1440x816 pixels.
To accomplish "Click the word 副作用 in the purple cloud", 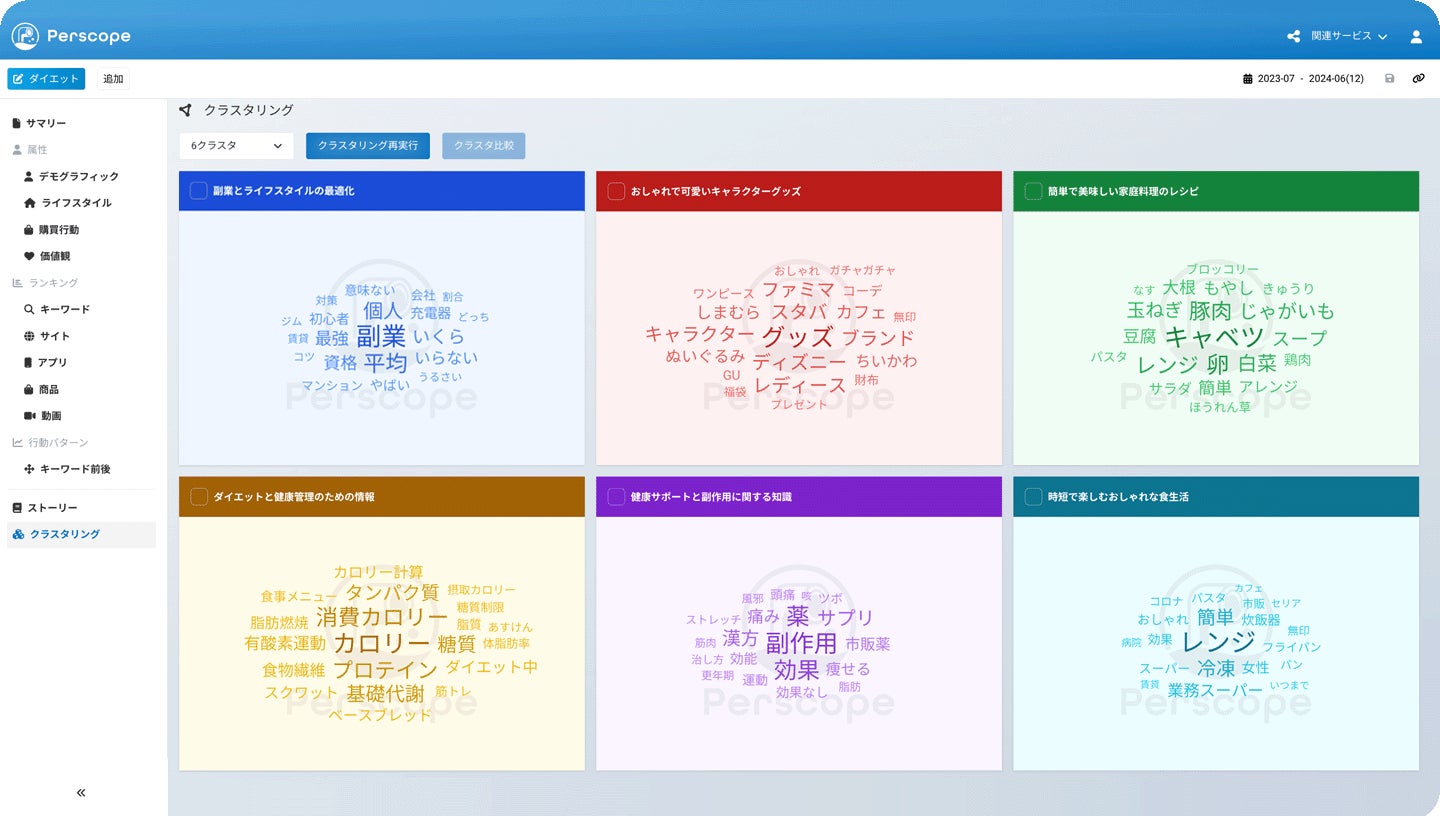I will click(801, 643).
